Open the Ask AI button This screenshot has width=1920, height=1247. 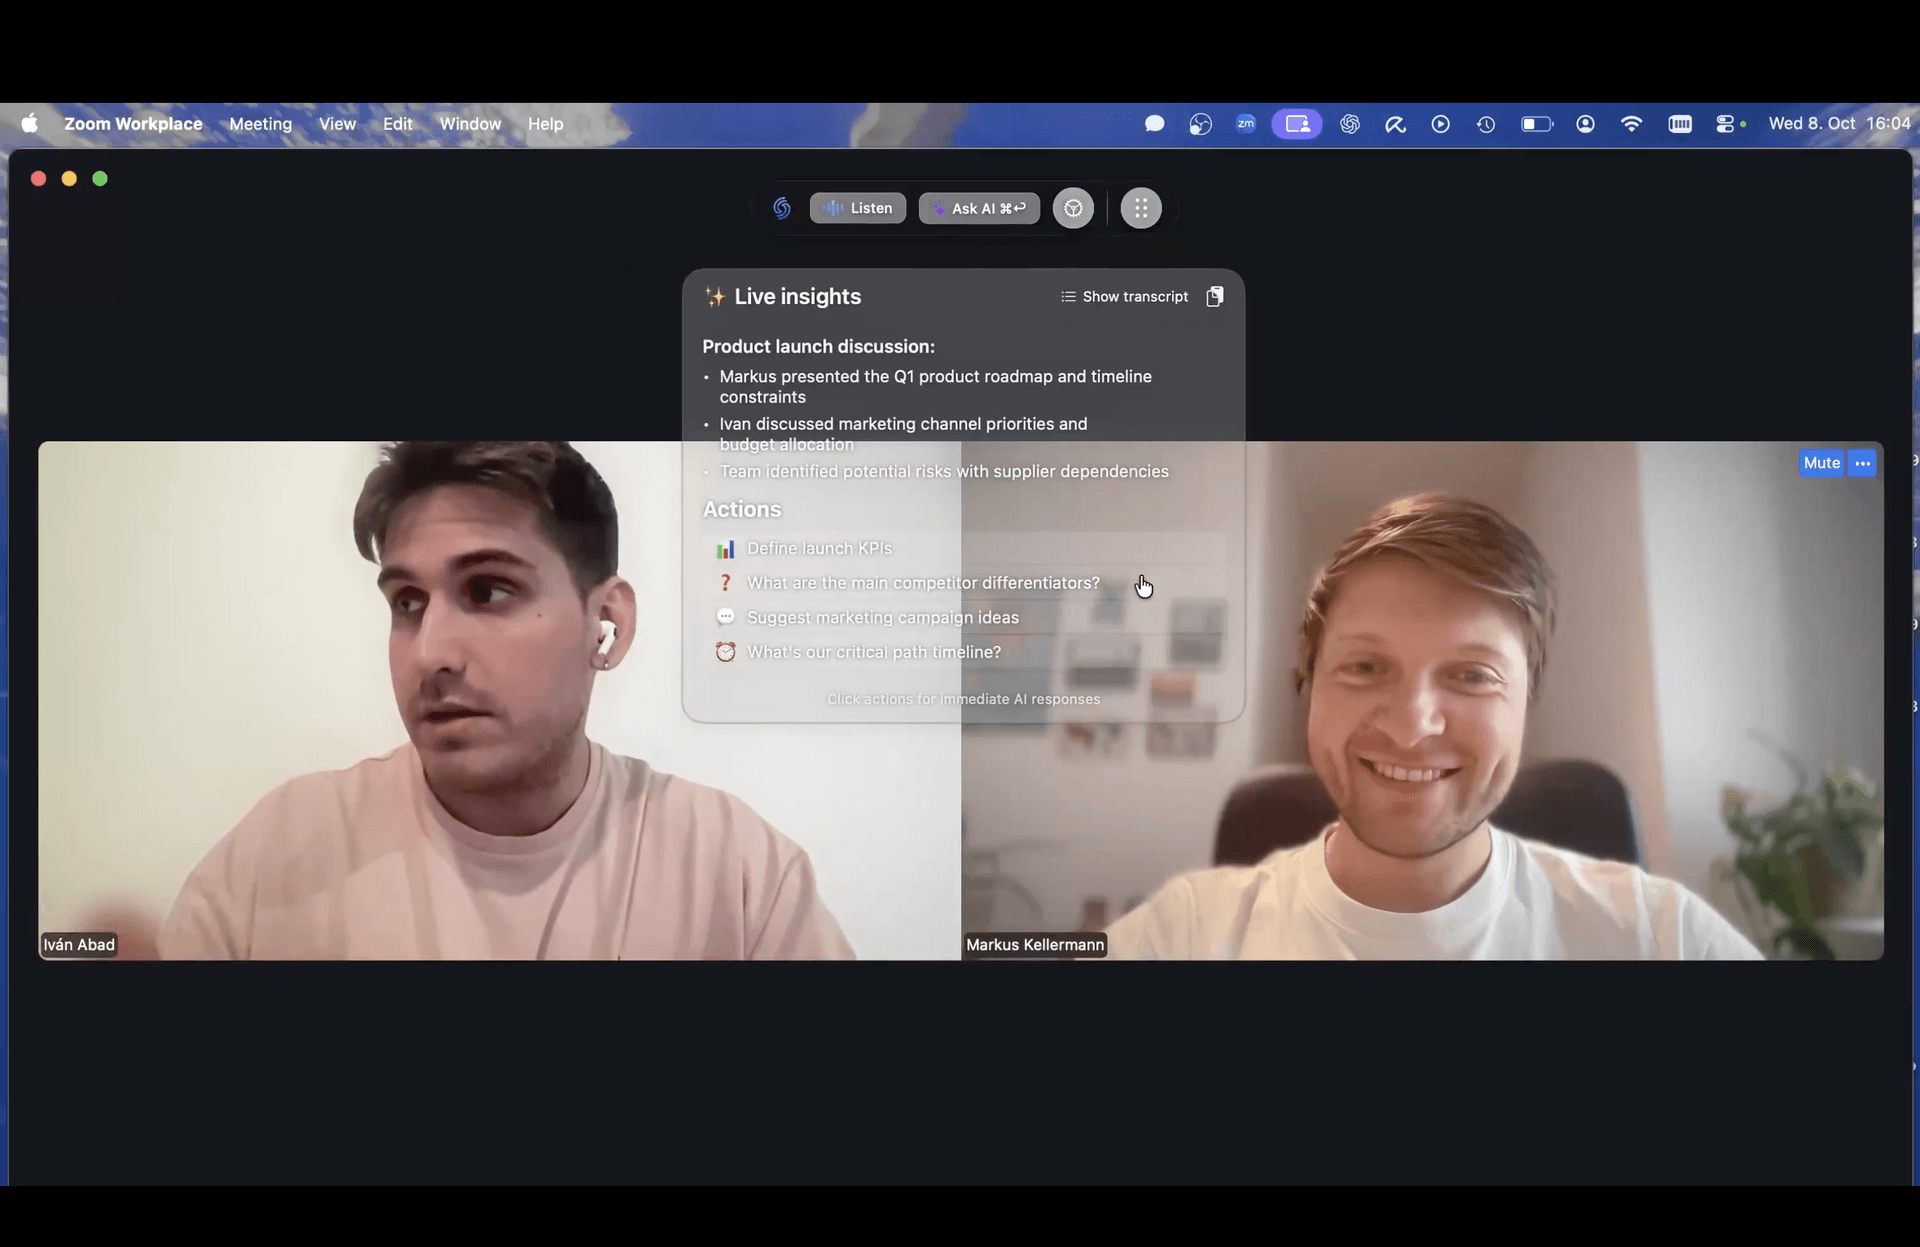(979, 208)
